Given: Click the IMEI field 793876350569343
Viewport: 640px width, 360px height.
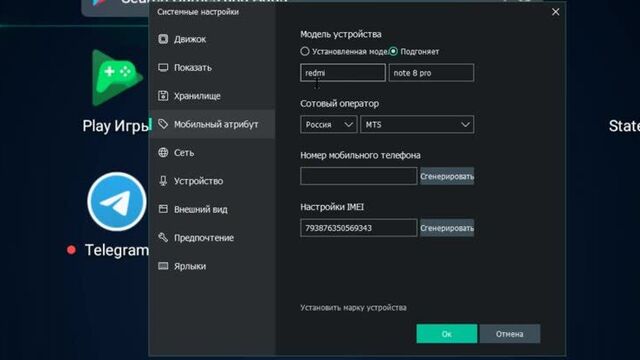Looking at the screenshot, I should click(358, 228).
